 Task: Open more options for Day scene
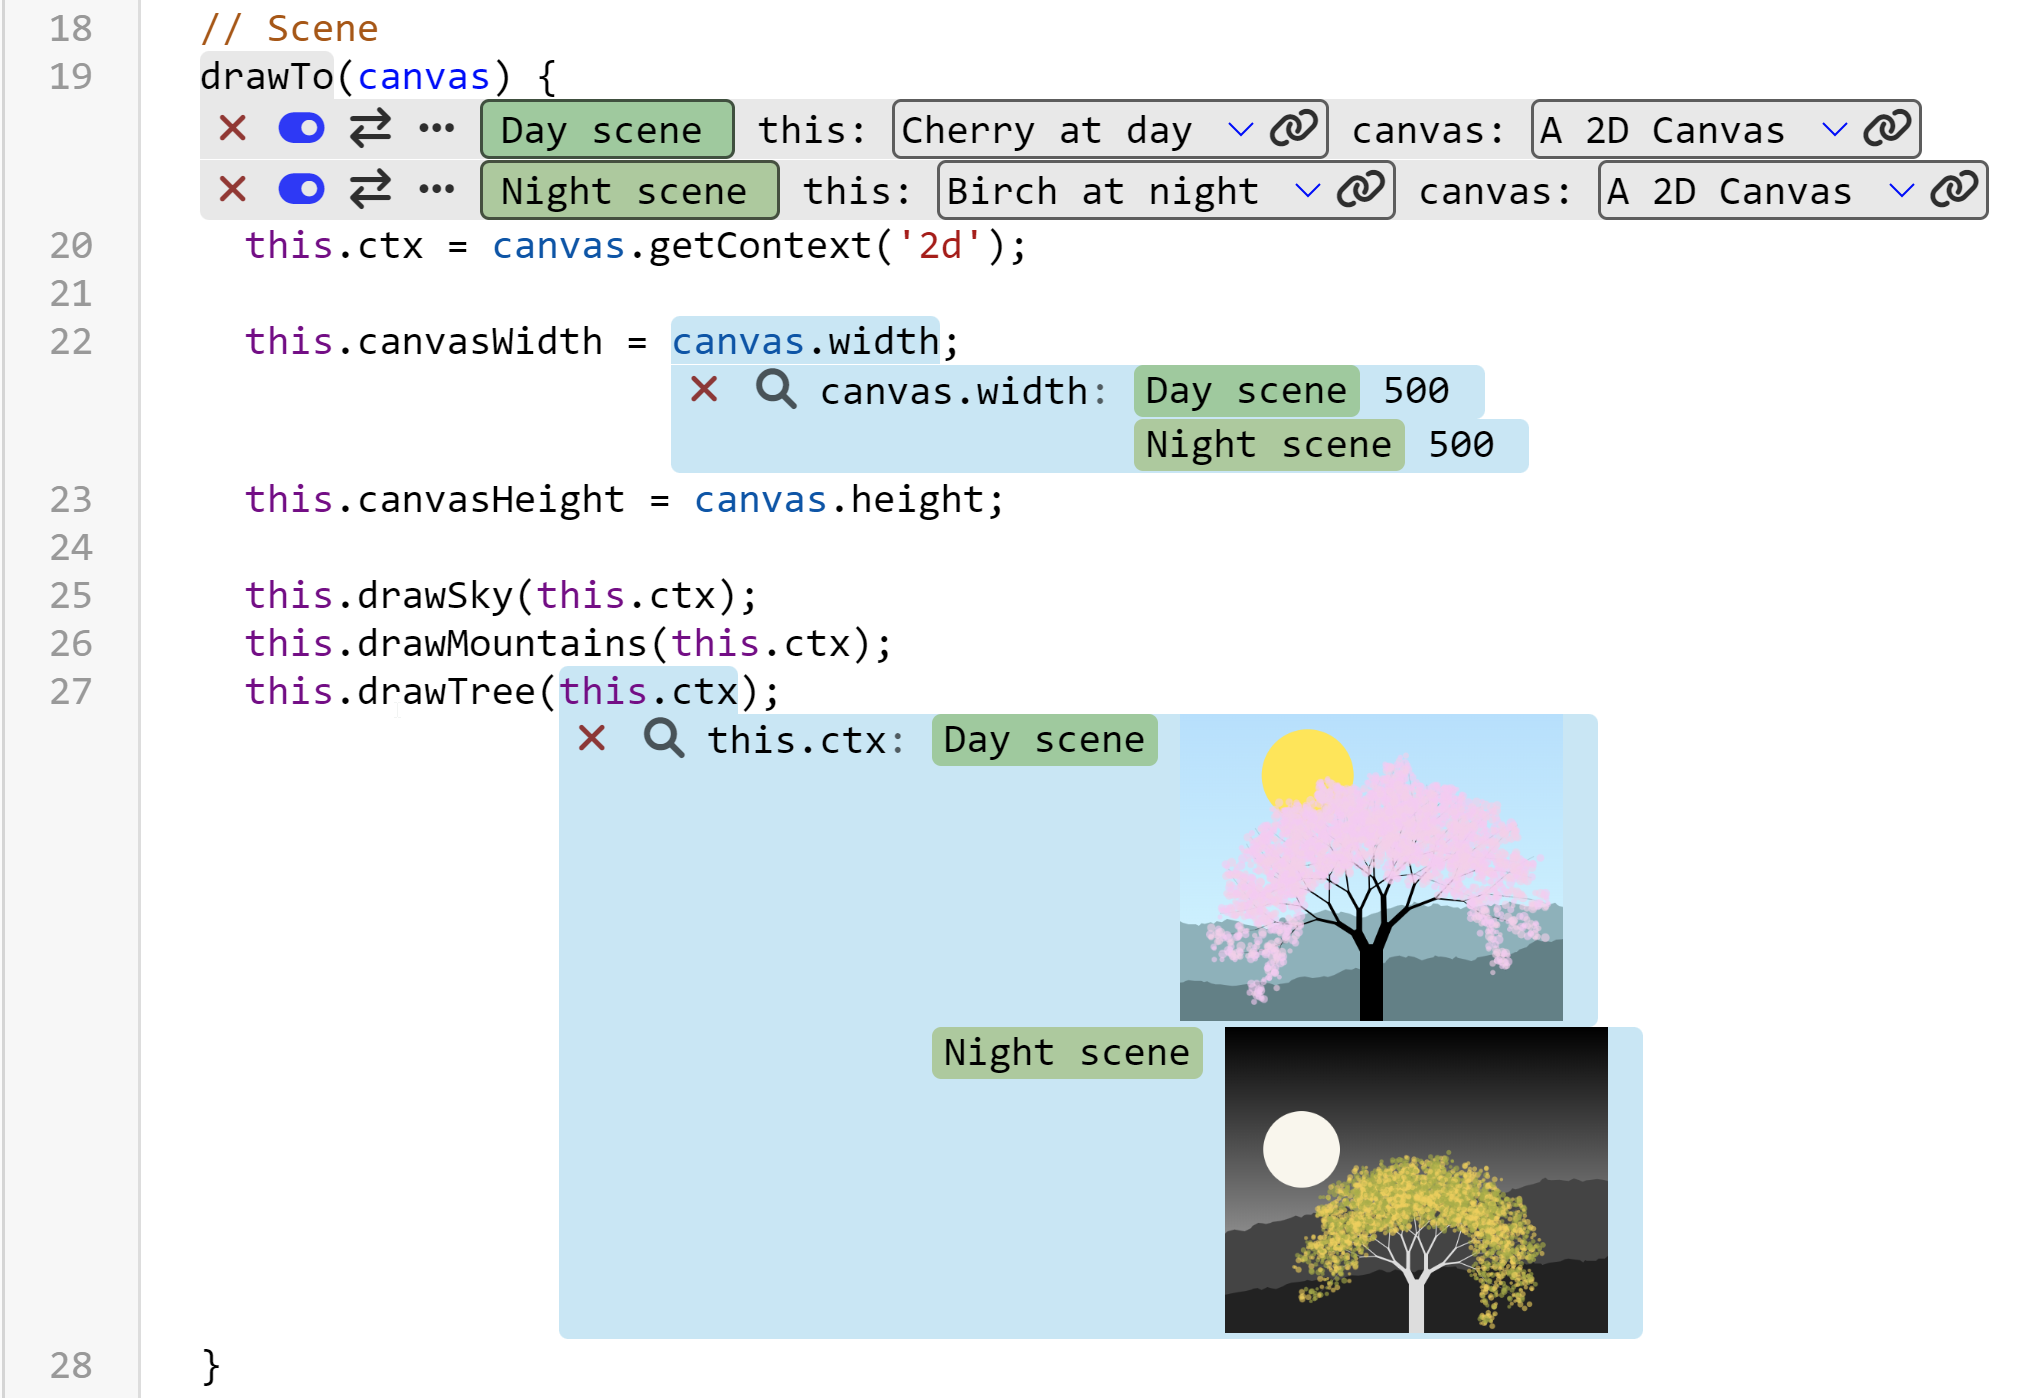(x=436, y=128)
